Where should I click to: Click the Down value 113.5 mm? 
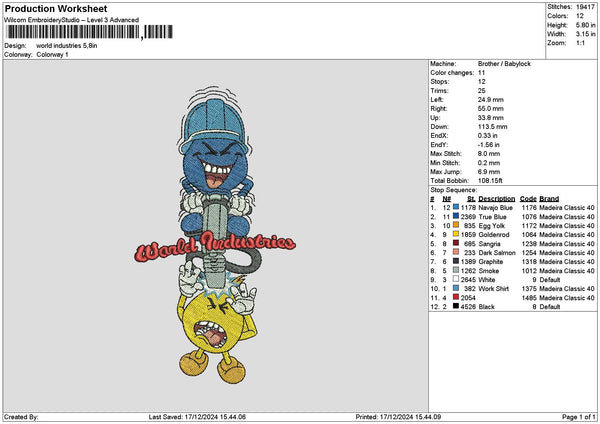pos(492,127)
